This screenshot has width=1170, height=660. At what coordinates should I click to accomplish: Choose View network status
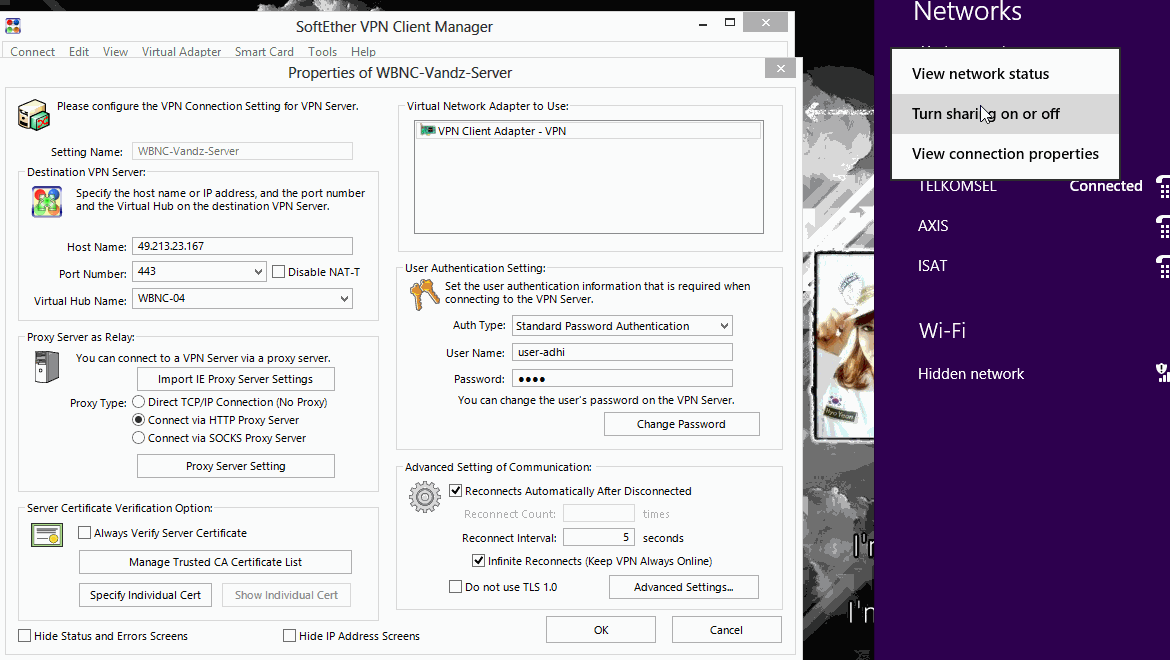pos(1005,74)
